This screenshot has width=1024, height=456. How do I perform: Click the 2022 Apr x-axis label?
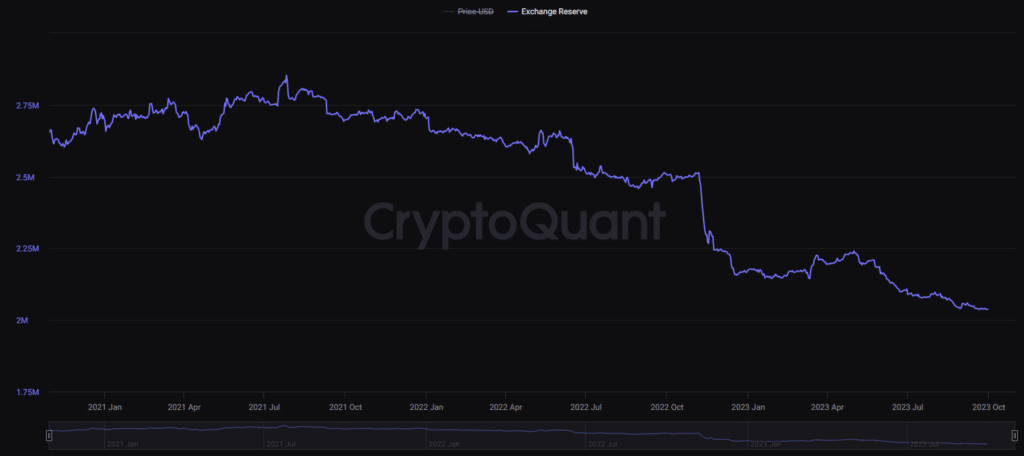coord(505,406)
